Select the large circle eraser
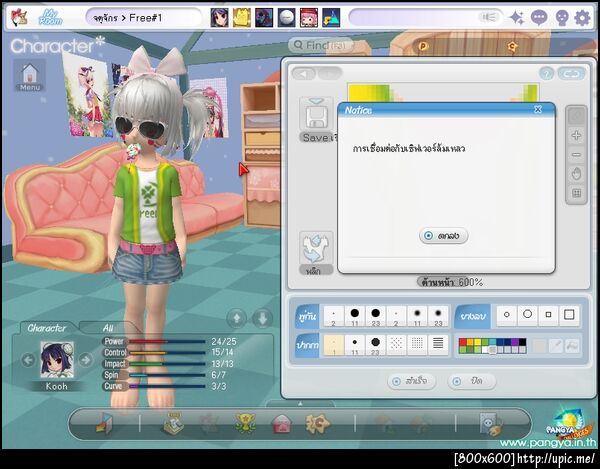This screenshot has width=600, height=469. [527, 315]
